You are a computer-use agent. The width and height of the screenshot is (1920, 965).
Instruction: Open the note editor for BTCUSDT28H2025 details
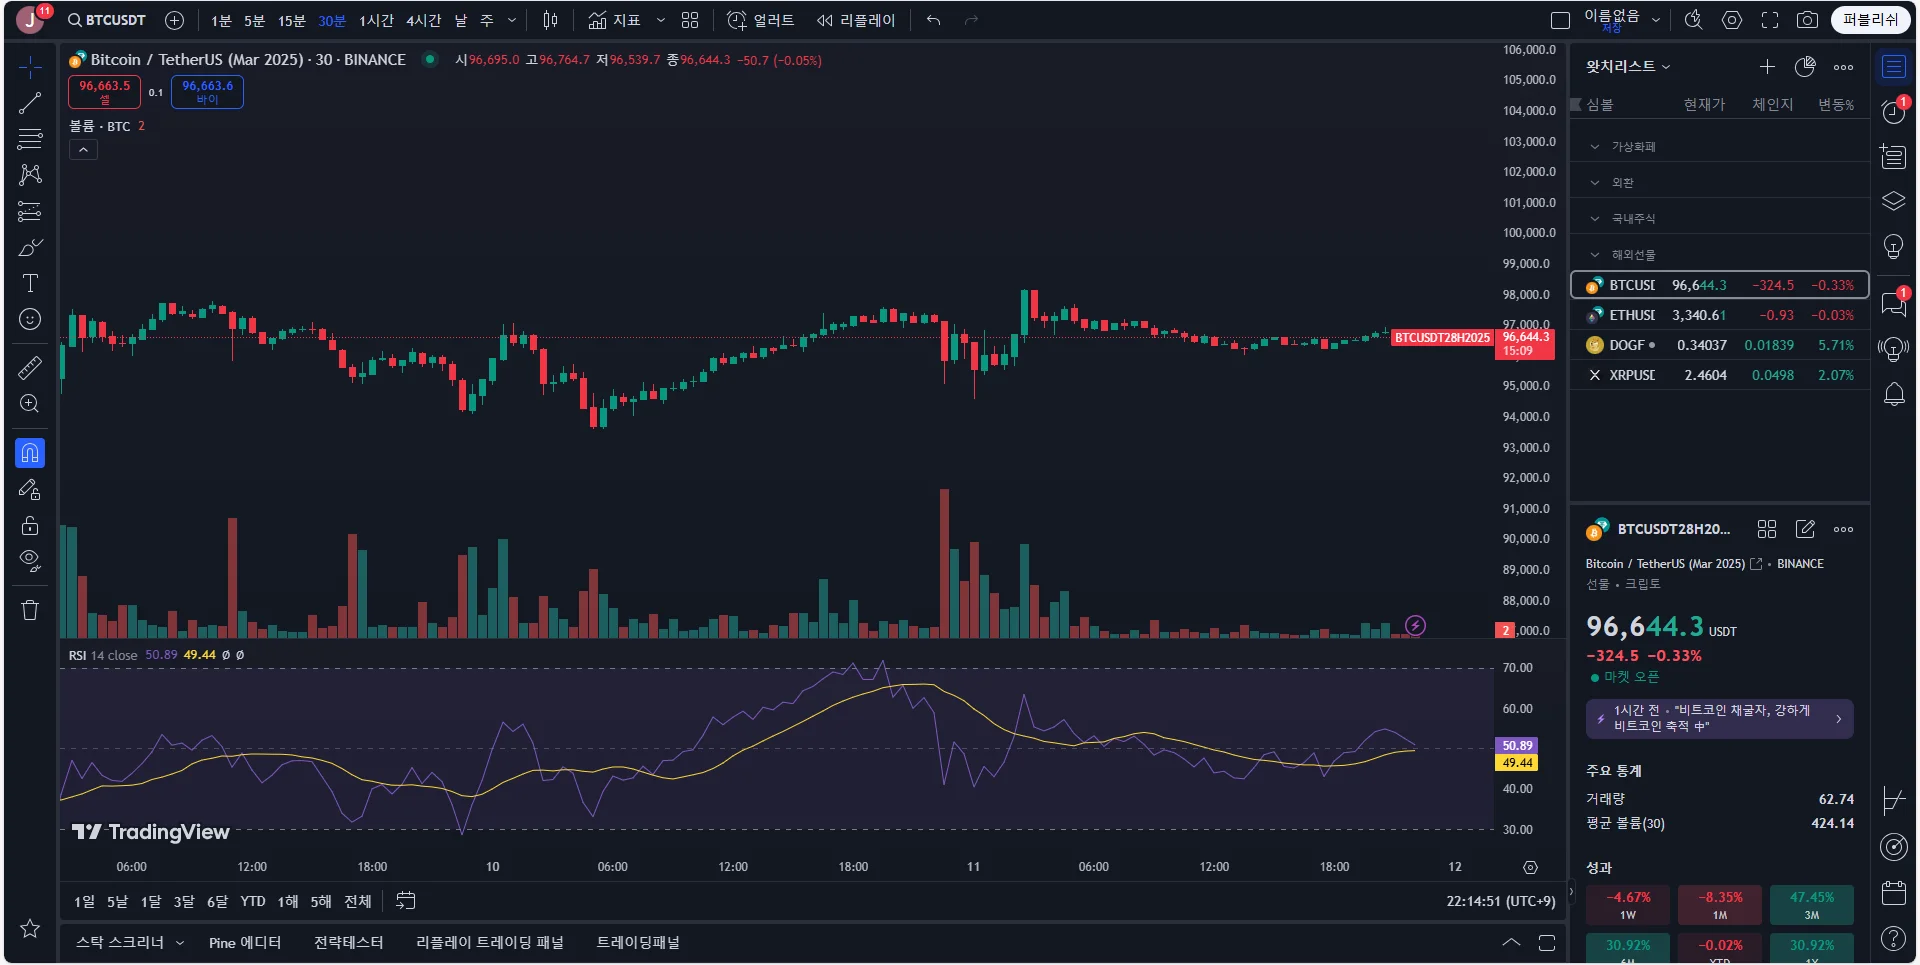tap(1805, 529)
